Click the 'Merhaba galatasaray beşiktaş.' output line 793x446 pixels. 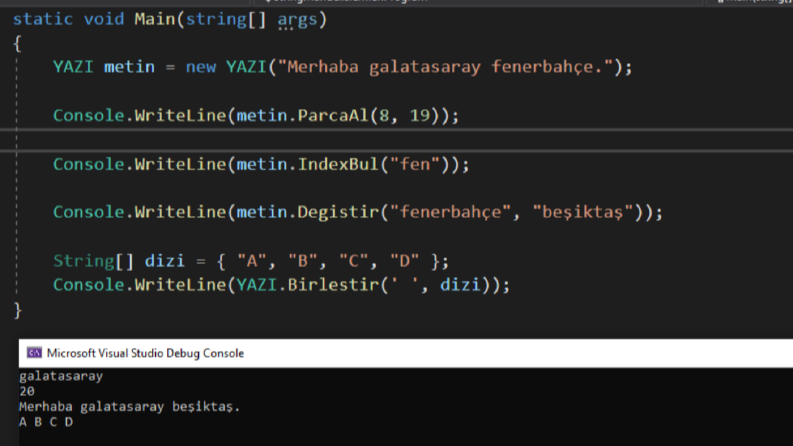point(129,407)
